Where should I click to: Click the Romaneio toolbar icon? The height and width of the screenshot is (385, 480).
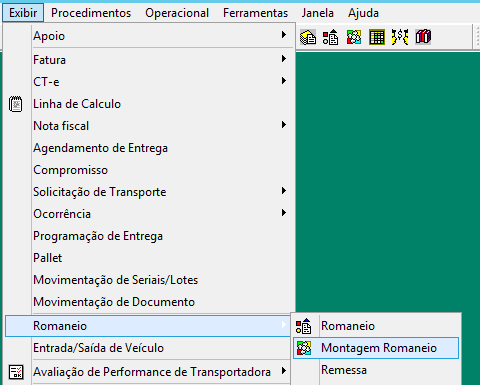point(331,37)
